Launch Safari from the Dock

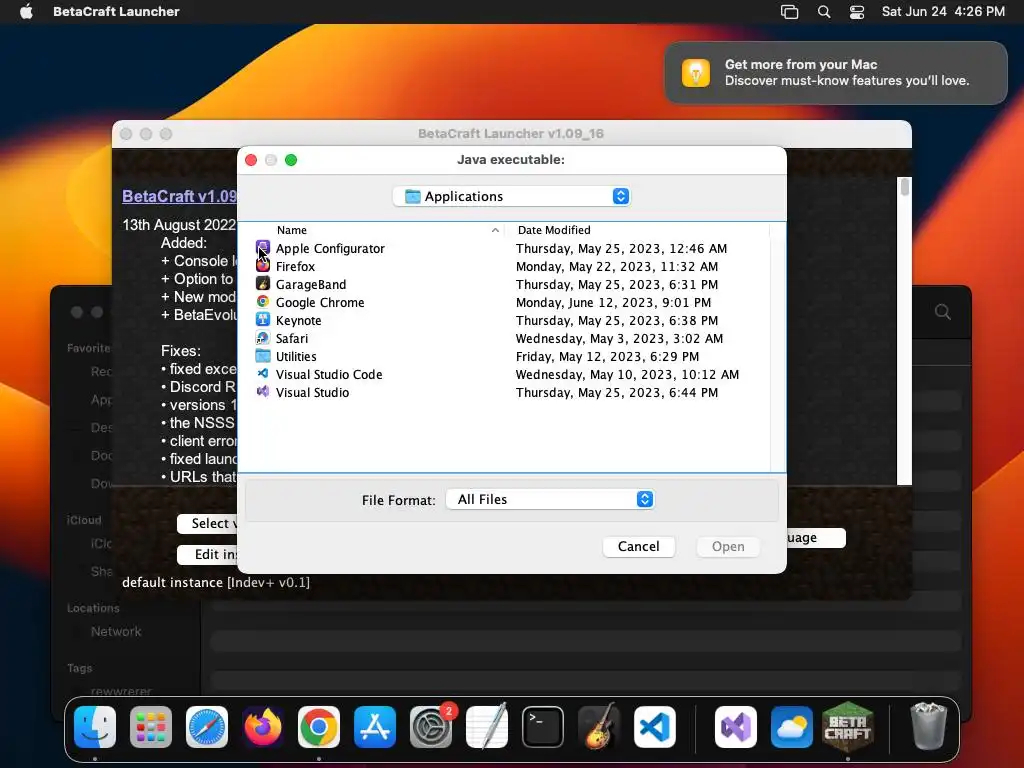pyautogui.click(x=207, y=727)
